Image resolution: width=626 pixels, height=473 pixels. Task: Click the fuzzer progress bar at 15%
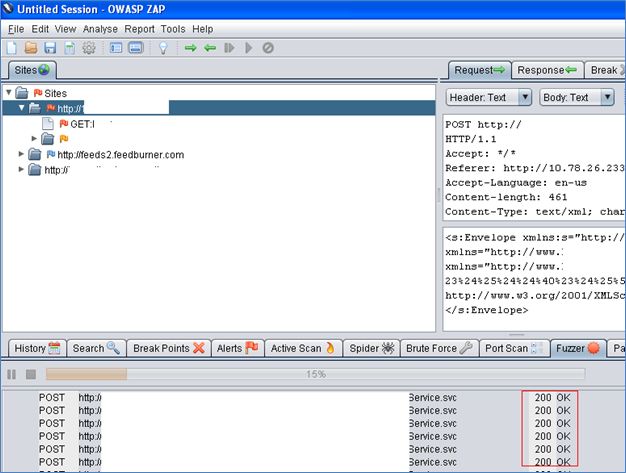click(x=315, y=374)
